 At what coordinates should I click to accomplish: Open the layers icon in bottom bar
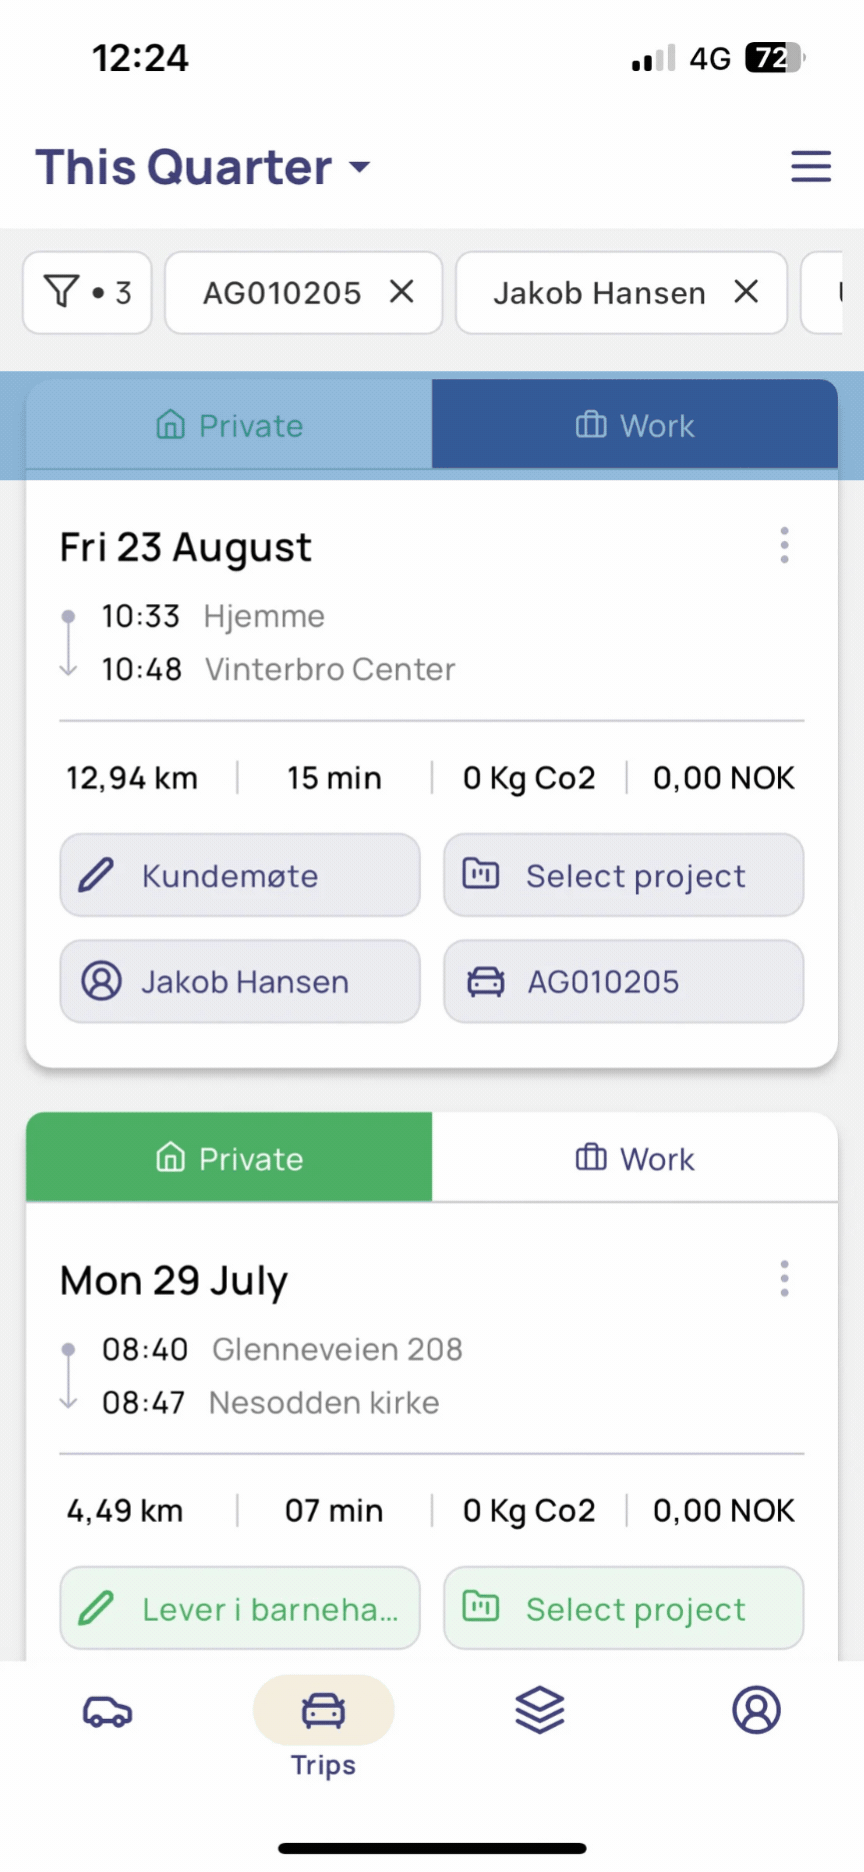pos(540,1710)
